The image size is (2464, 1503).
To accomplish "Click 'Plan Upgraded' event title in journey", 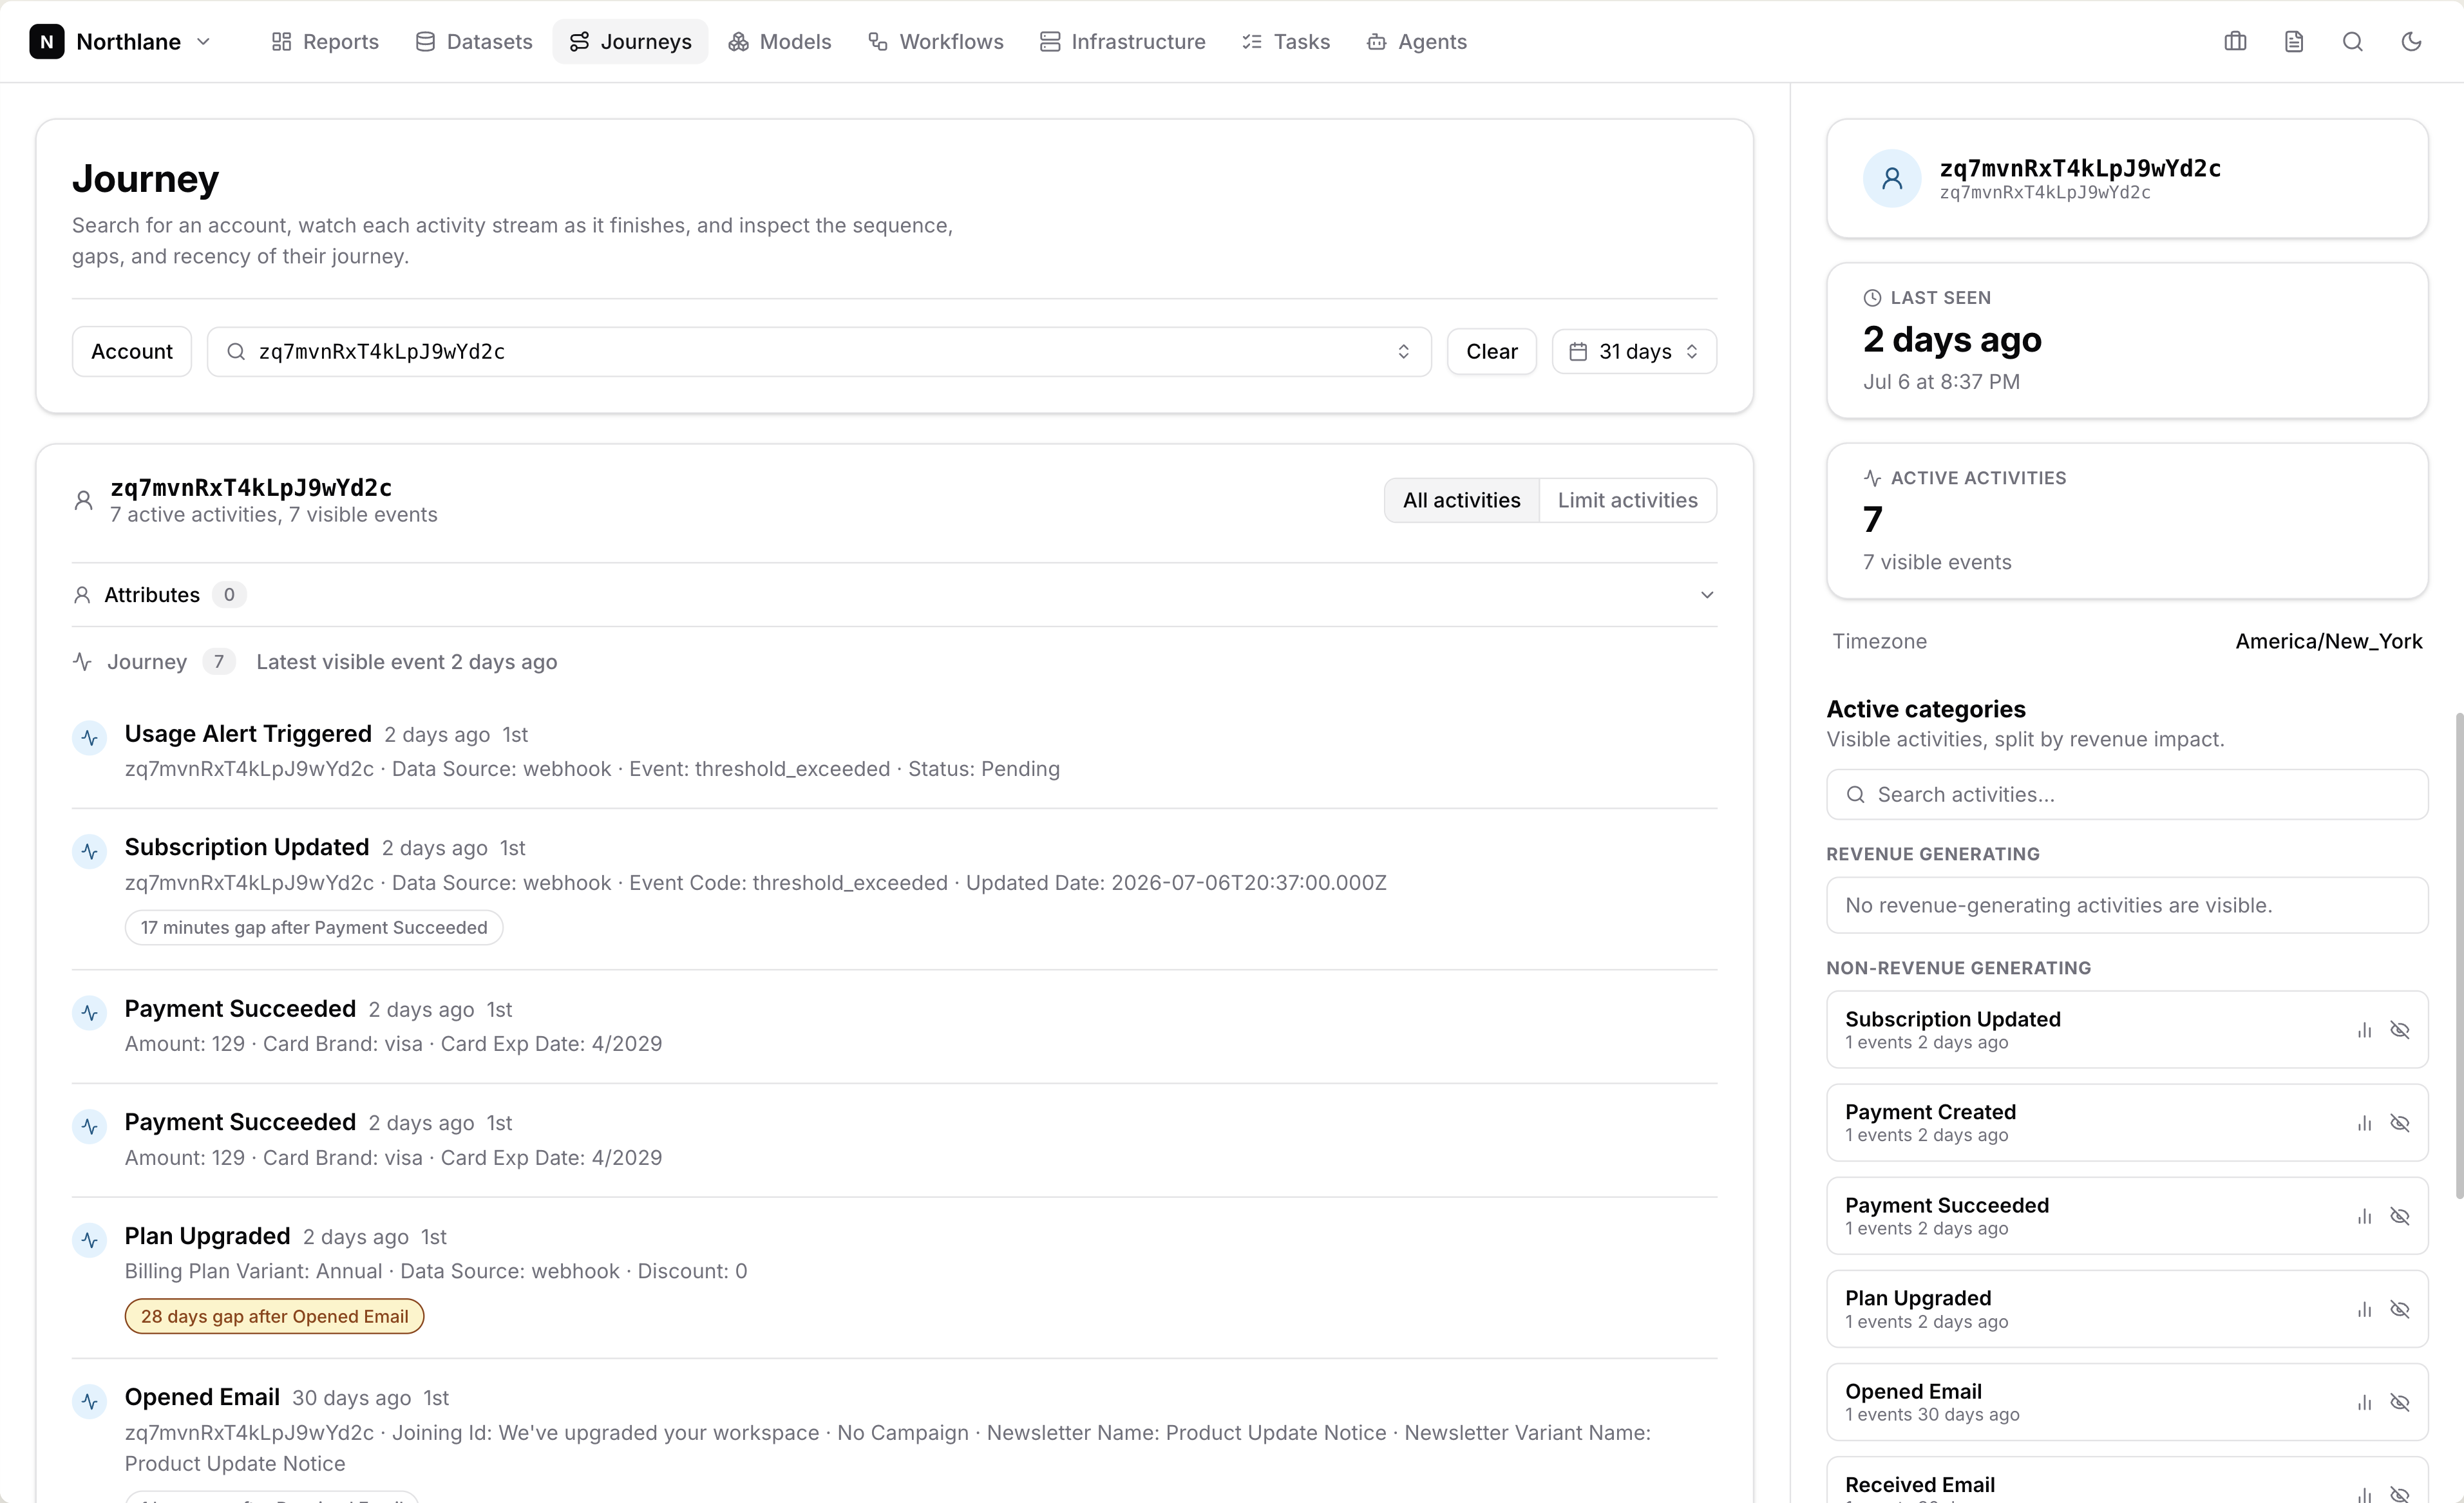I will coord(207,1236).
